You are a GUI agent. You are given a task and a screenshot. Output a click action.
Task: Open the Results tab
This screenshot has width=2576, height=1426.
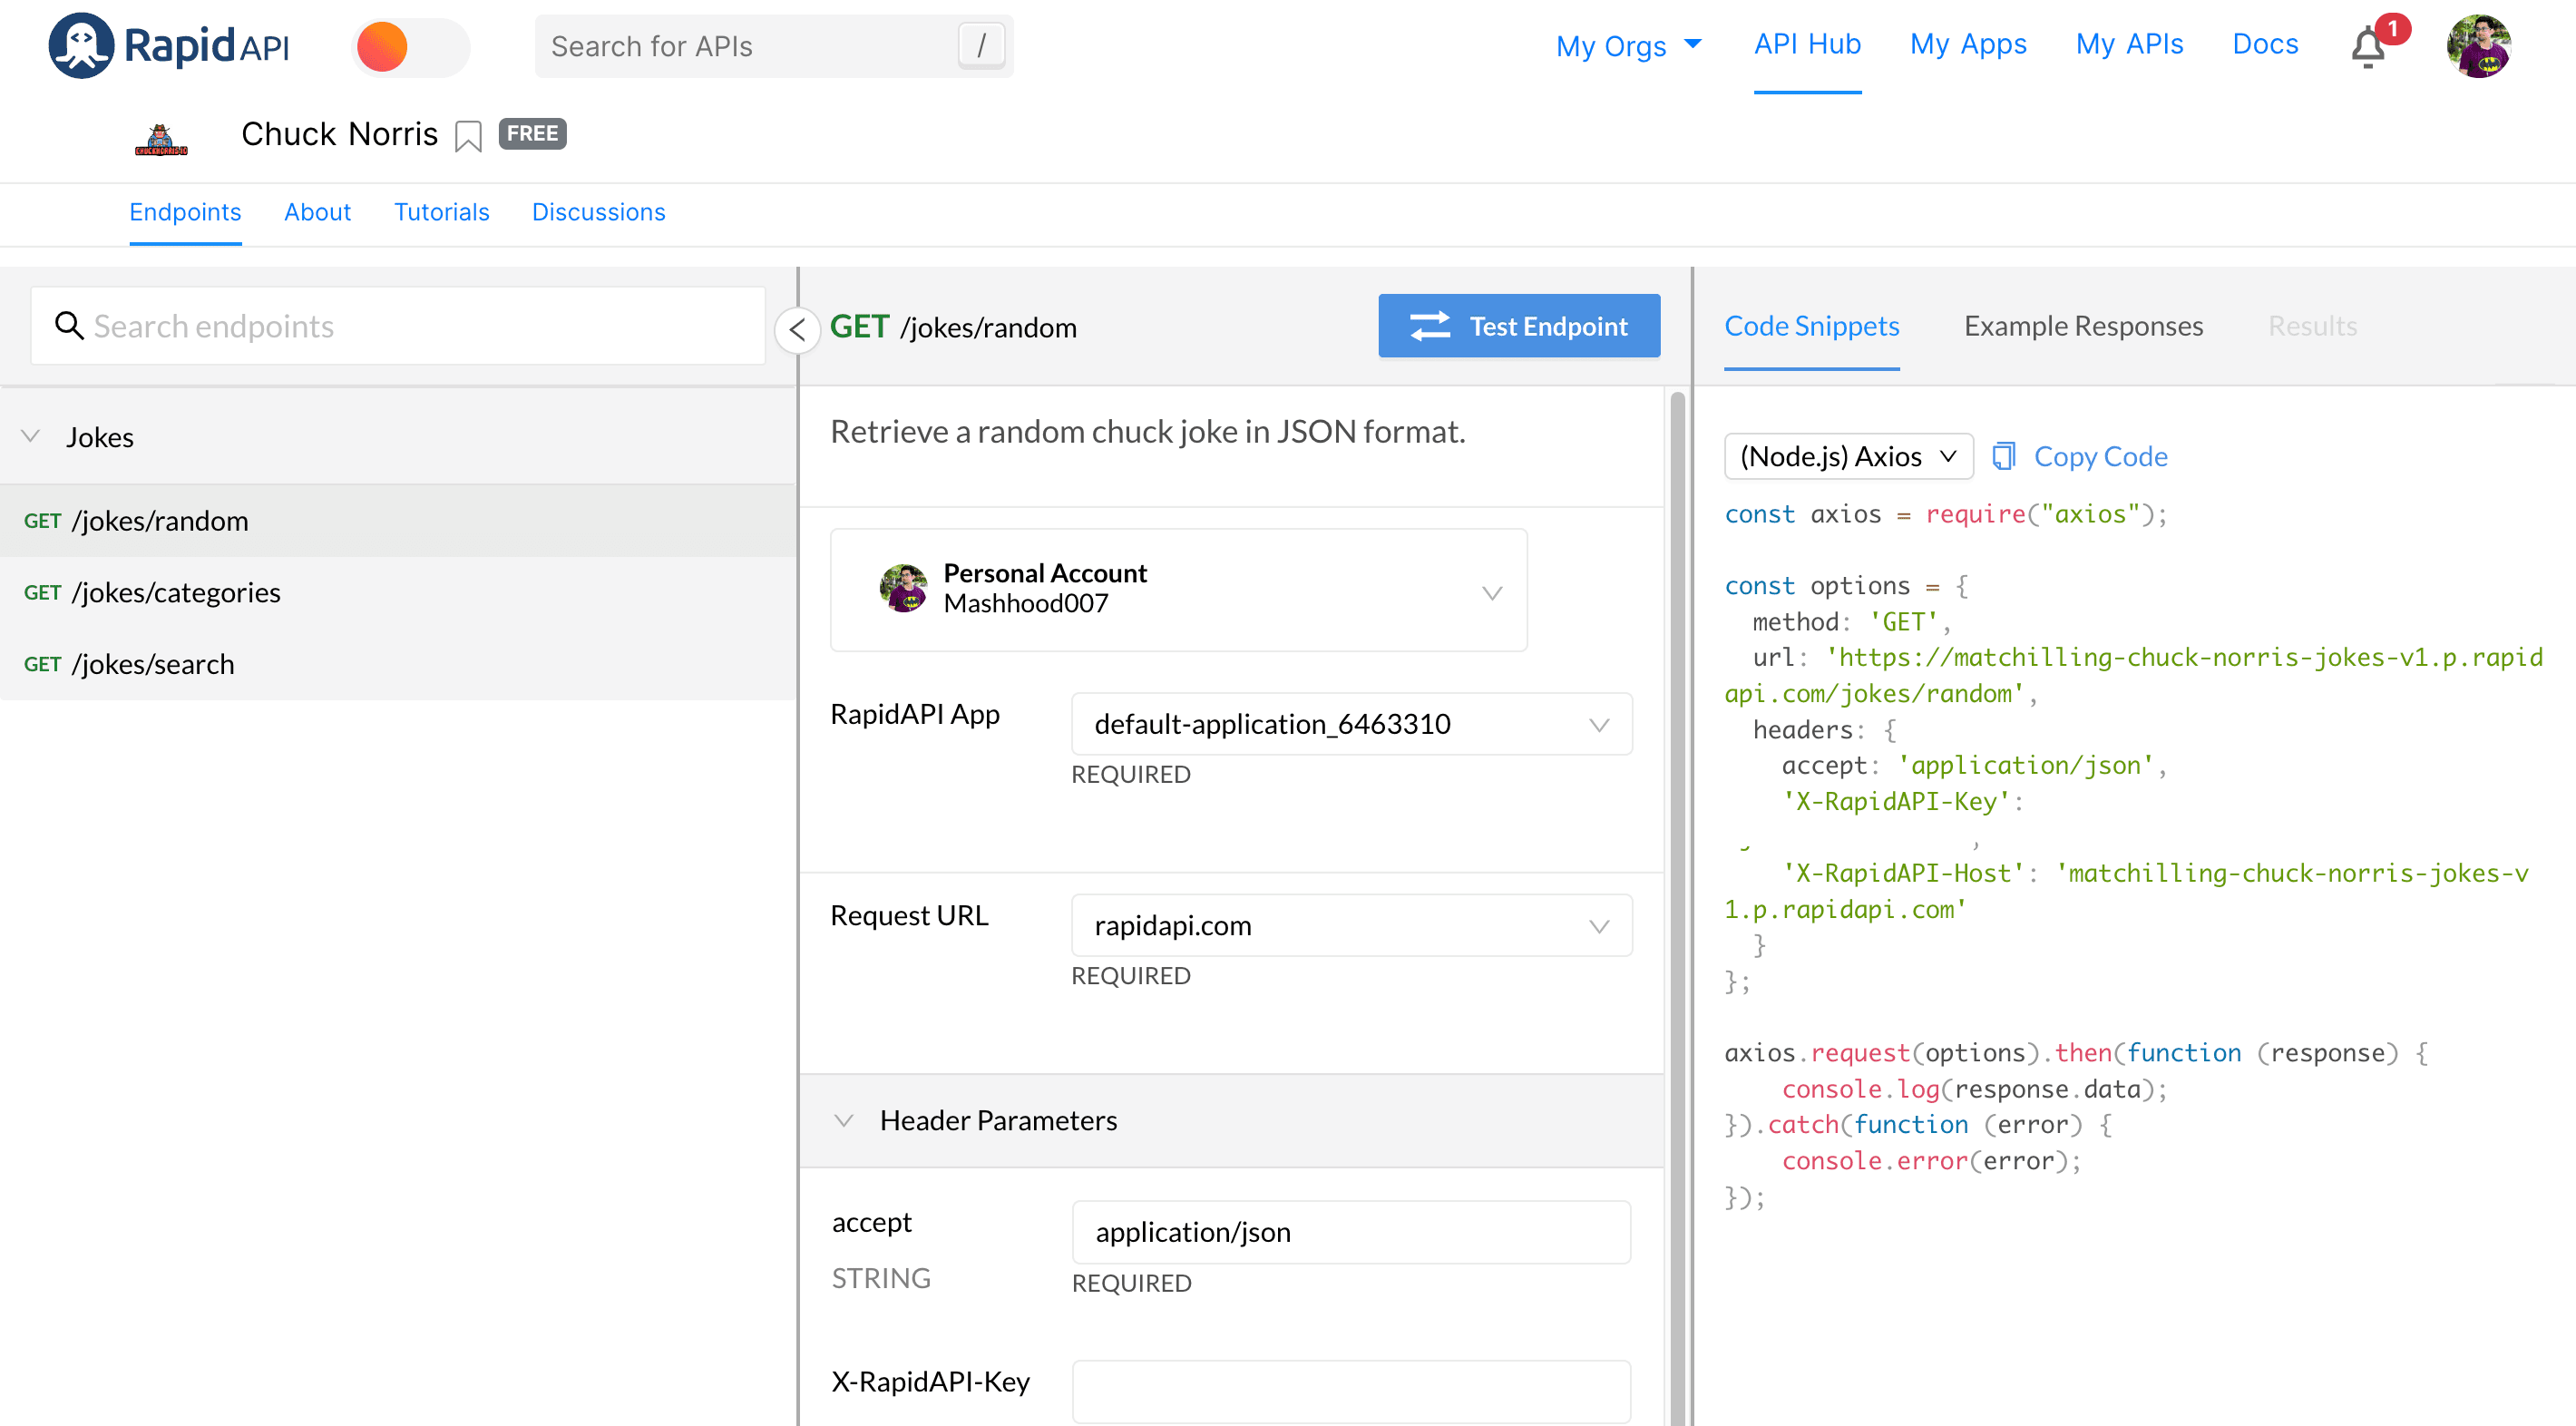pyautogui.click(x=2312, y=326)
